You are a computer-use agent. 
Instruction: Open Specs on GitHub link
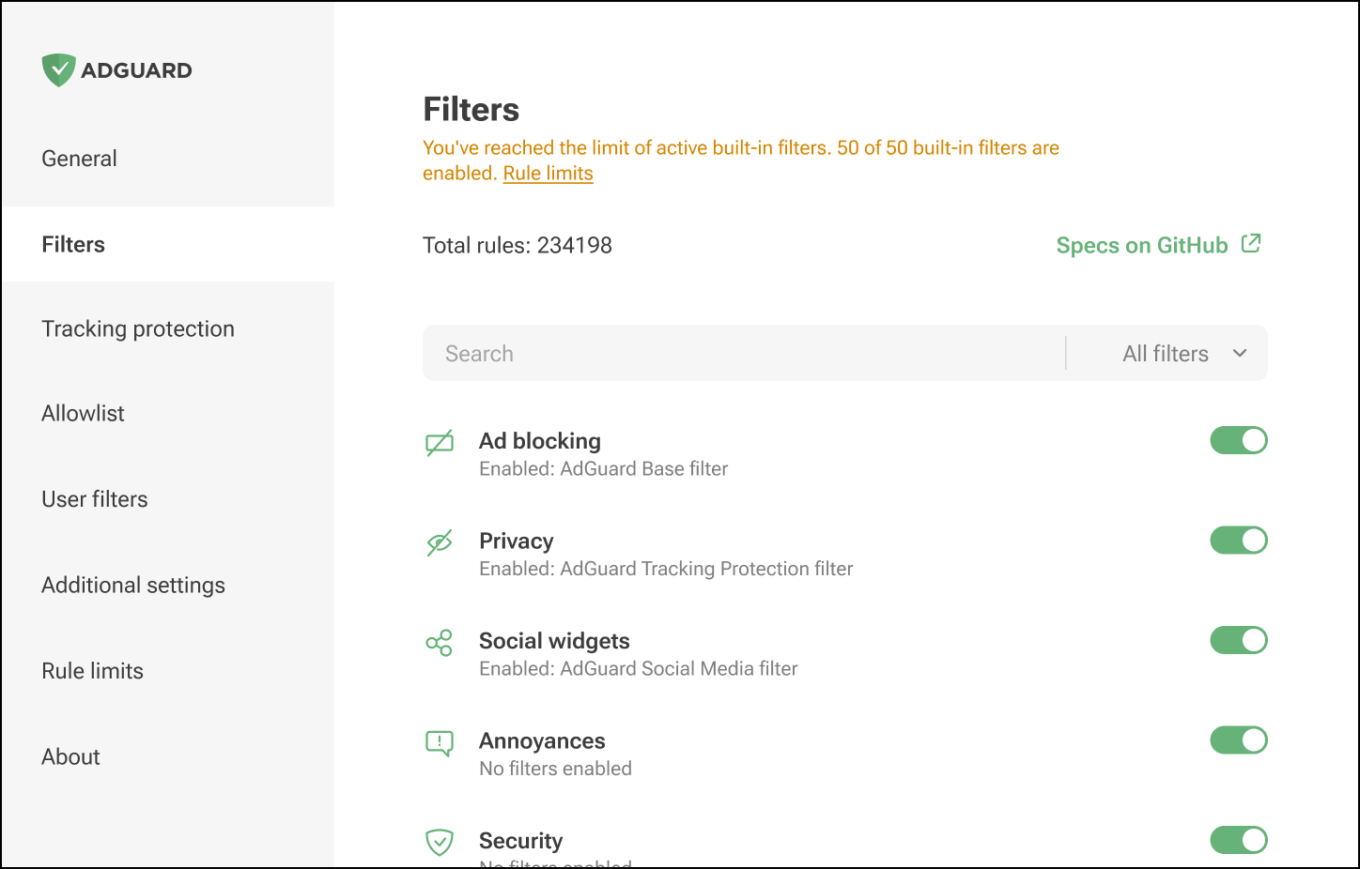pos(1142,246)
